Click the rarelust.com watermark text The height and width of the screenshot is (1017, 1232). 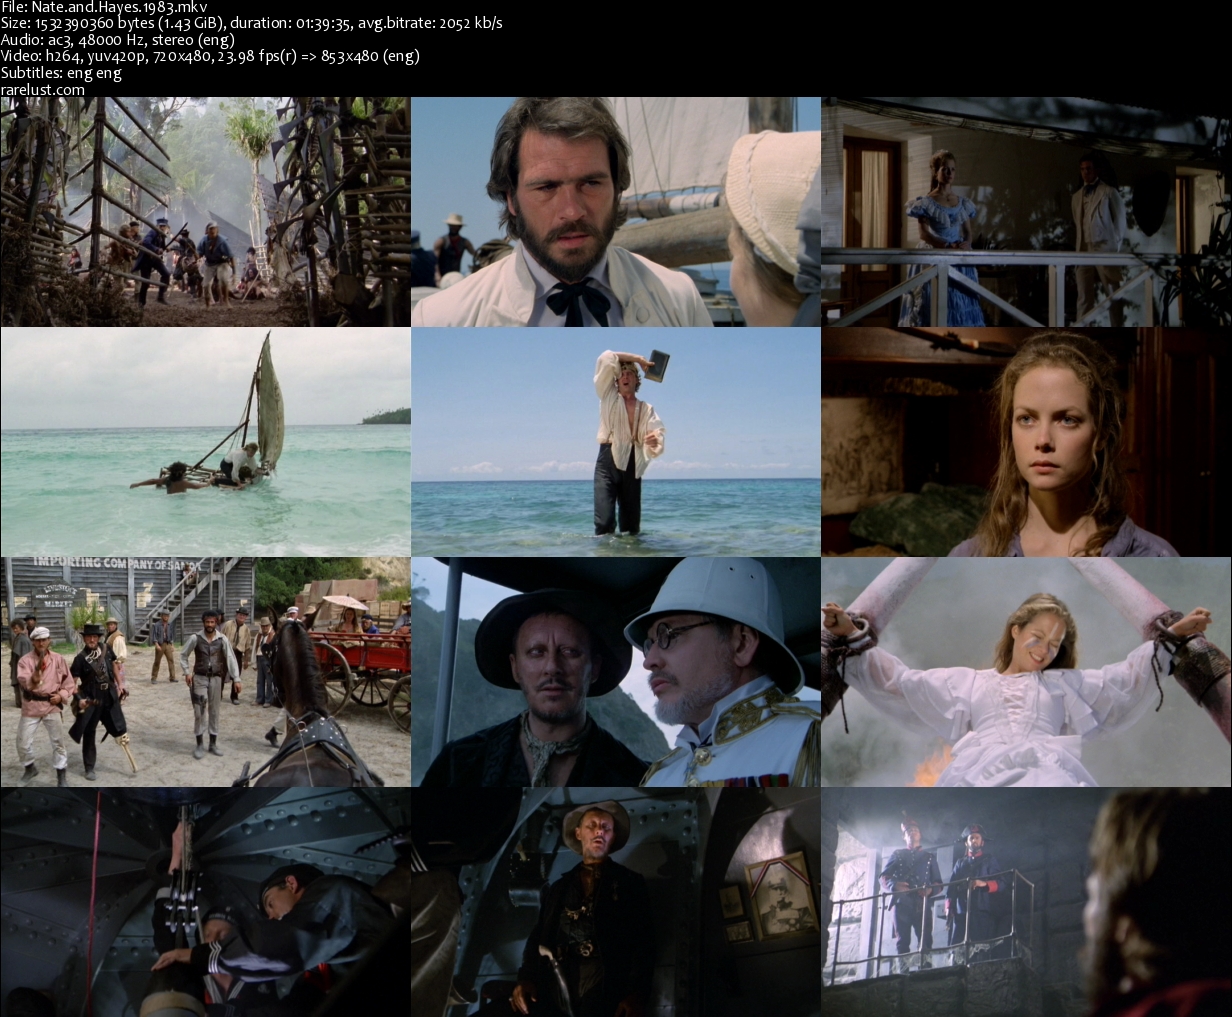pyautogui.click(x=43, y=90)
